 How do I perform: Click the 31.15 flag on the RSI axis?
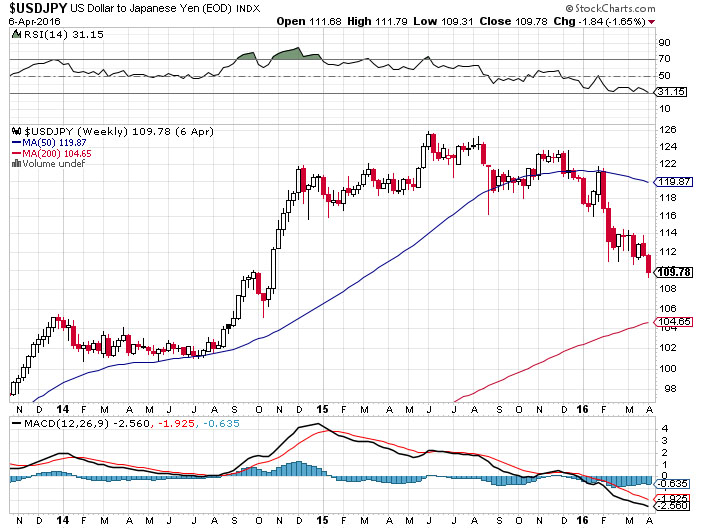pyautogui.click(x=671, y=92)
